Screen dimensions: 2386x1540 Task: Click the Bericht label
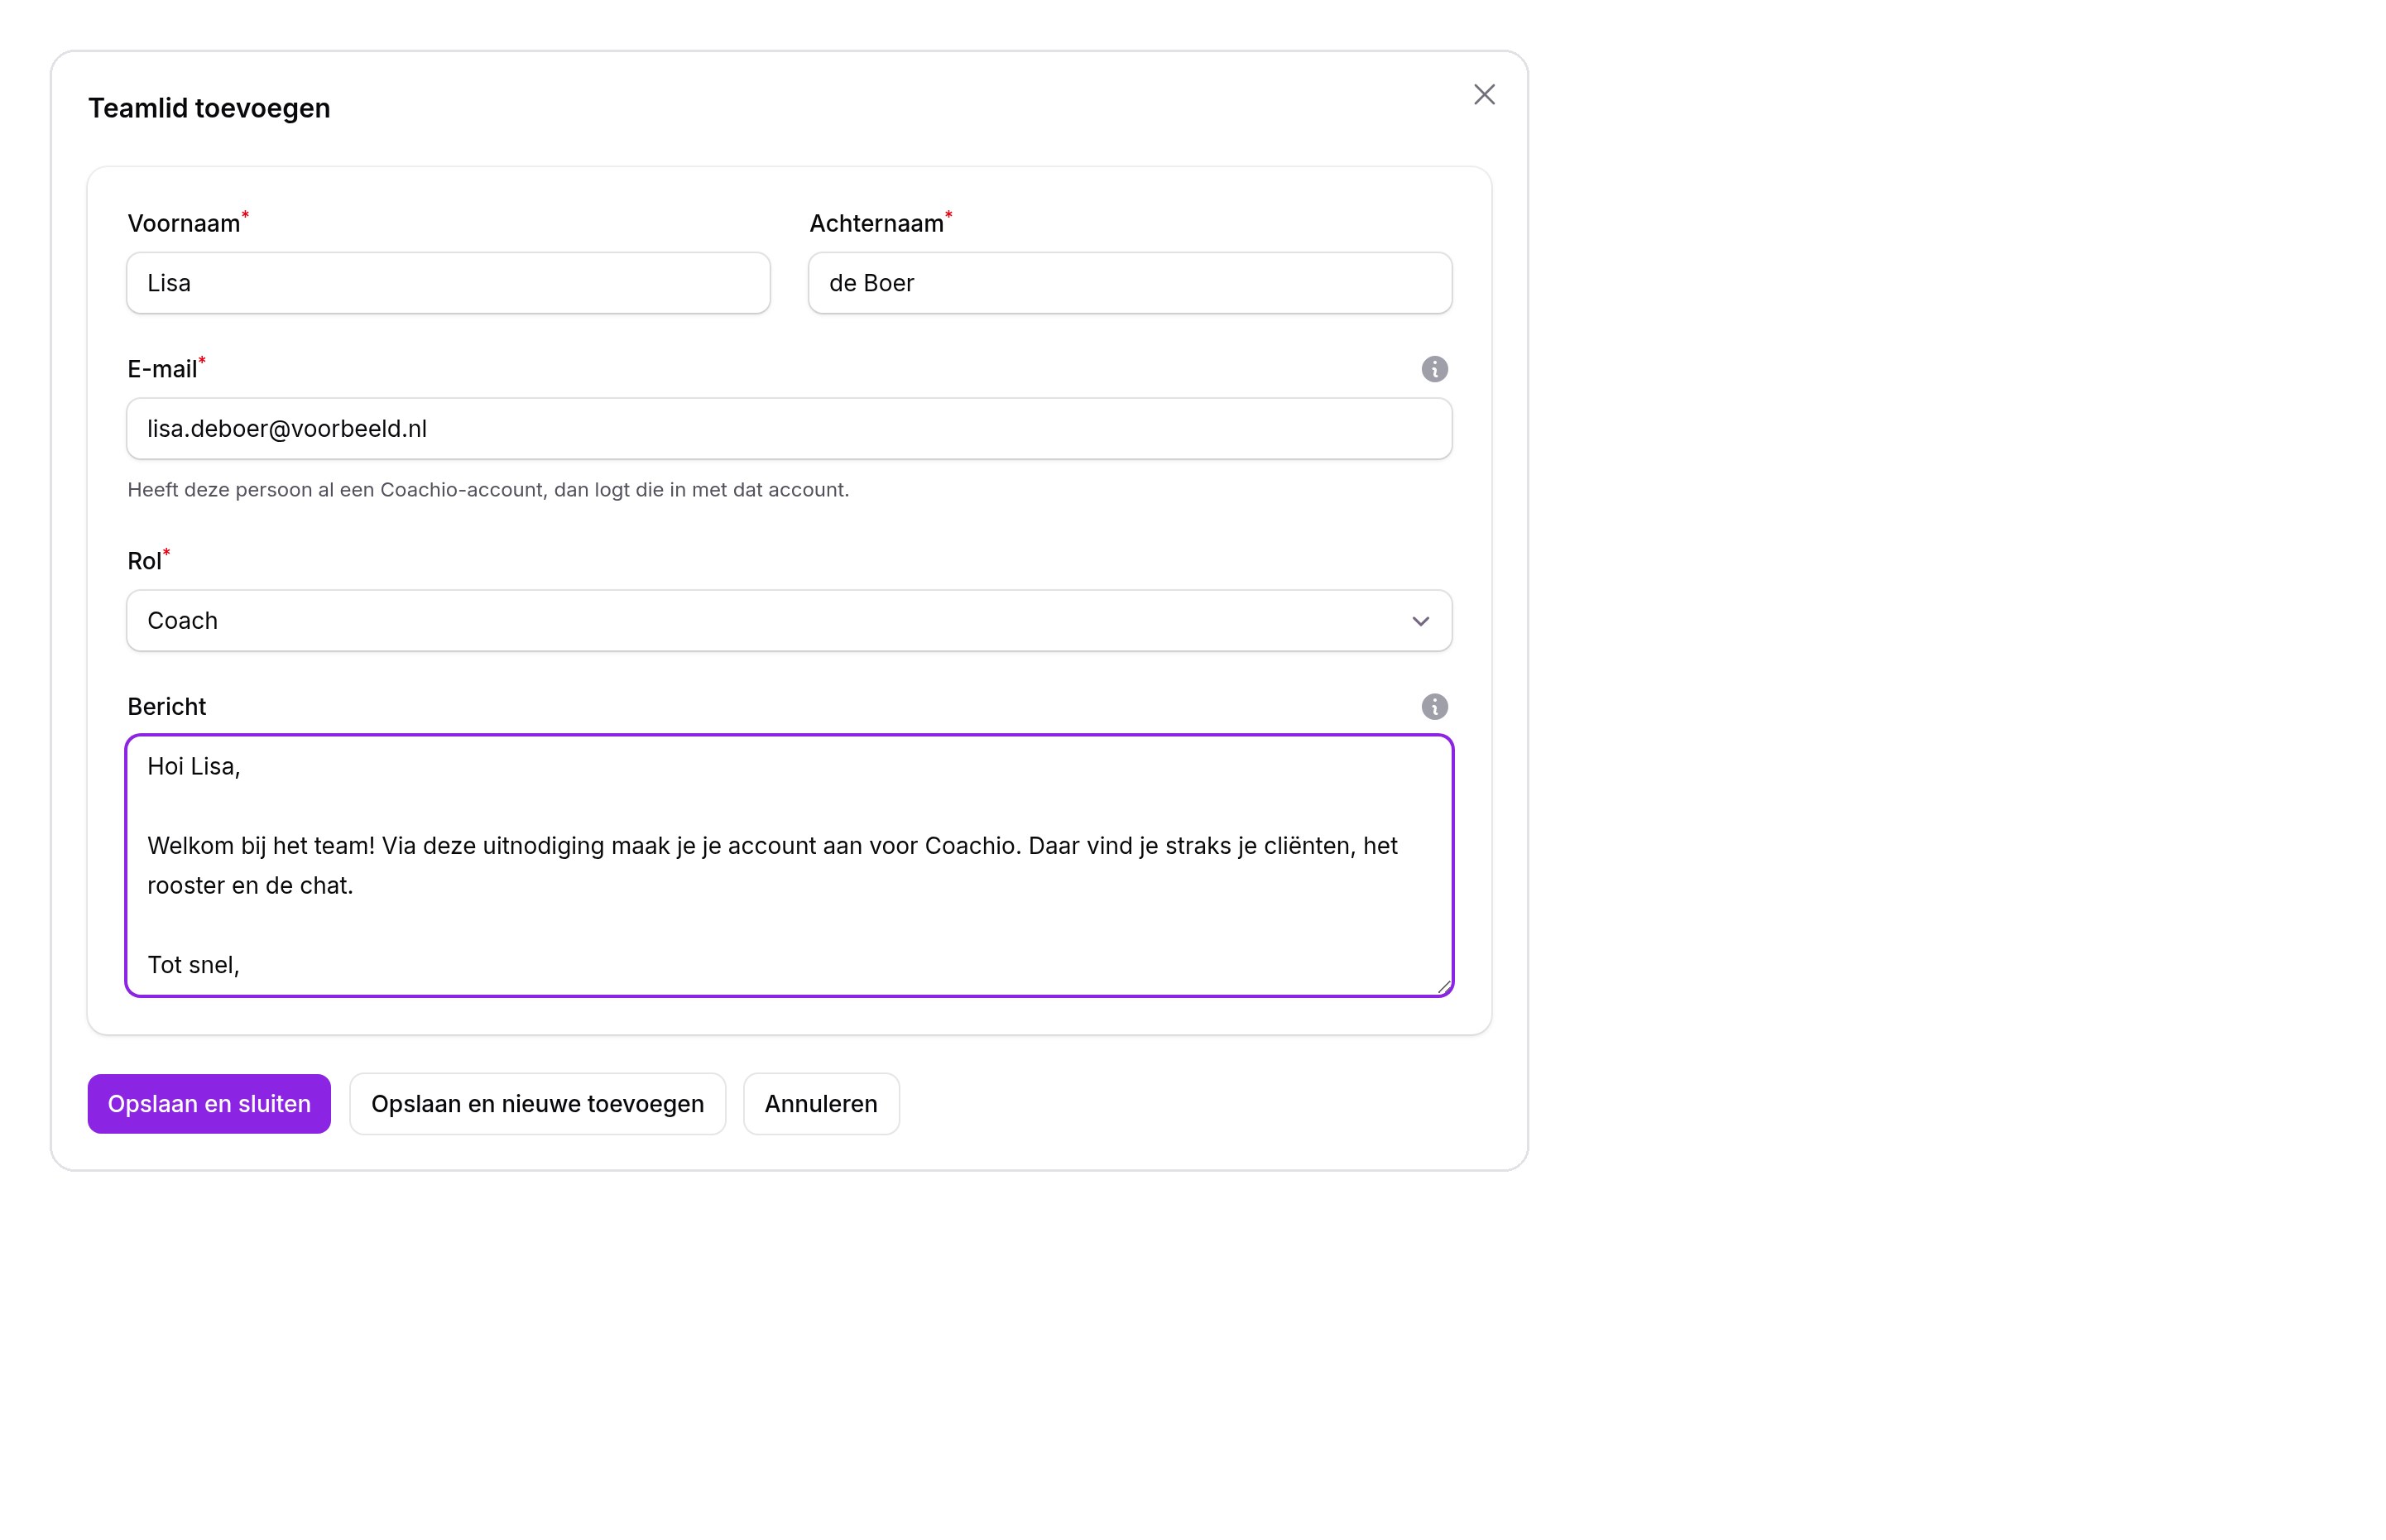tap(167, 707)
